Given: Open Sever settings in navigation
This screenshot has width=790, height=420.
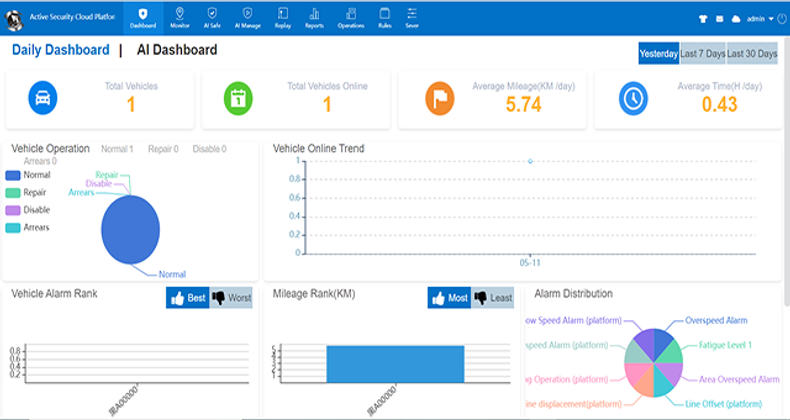Looking at the screenshot, I should [412, 19].
